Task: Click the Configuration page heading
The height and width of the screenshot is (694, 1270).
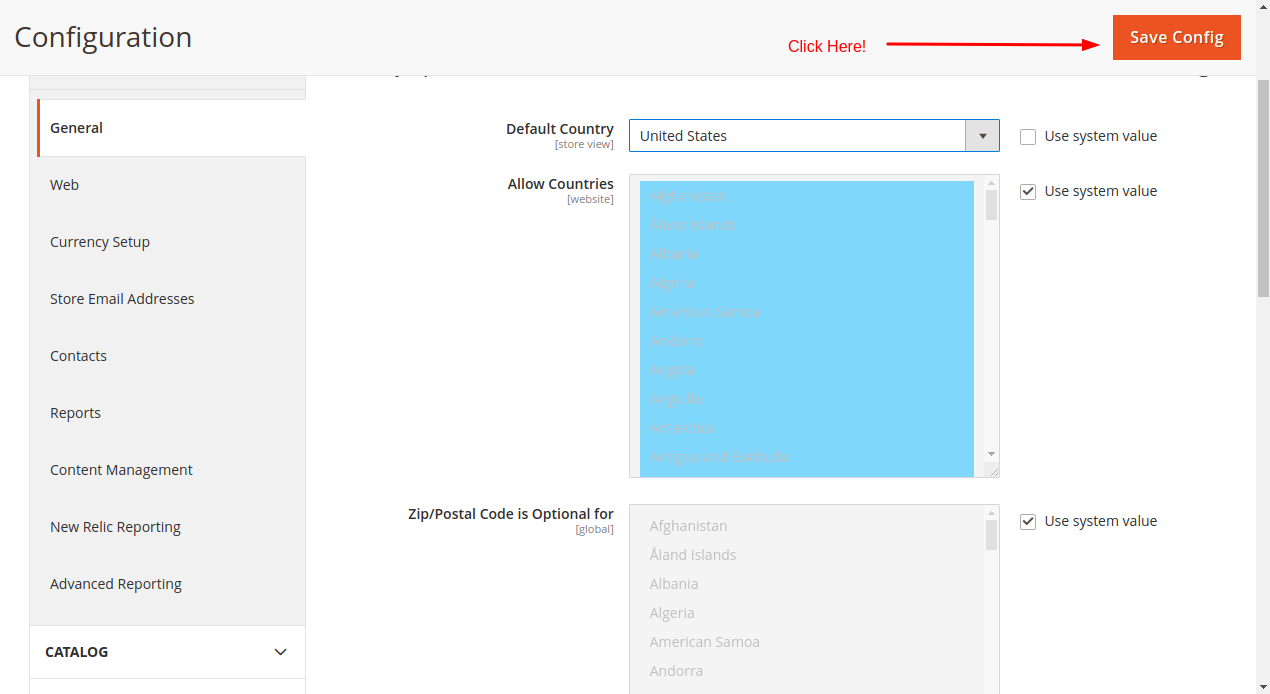Action: click(103, 37)
